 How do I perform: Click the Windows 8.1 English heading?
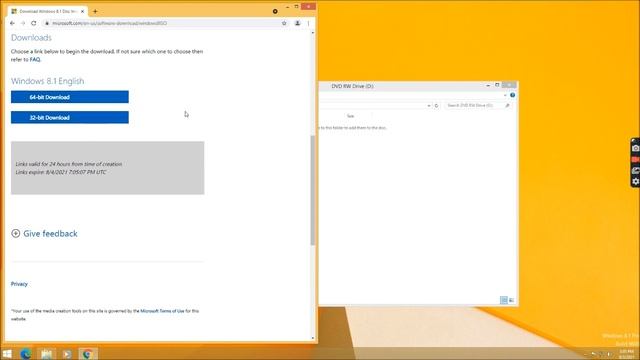47,81
